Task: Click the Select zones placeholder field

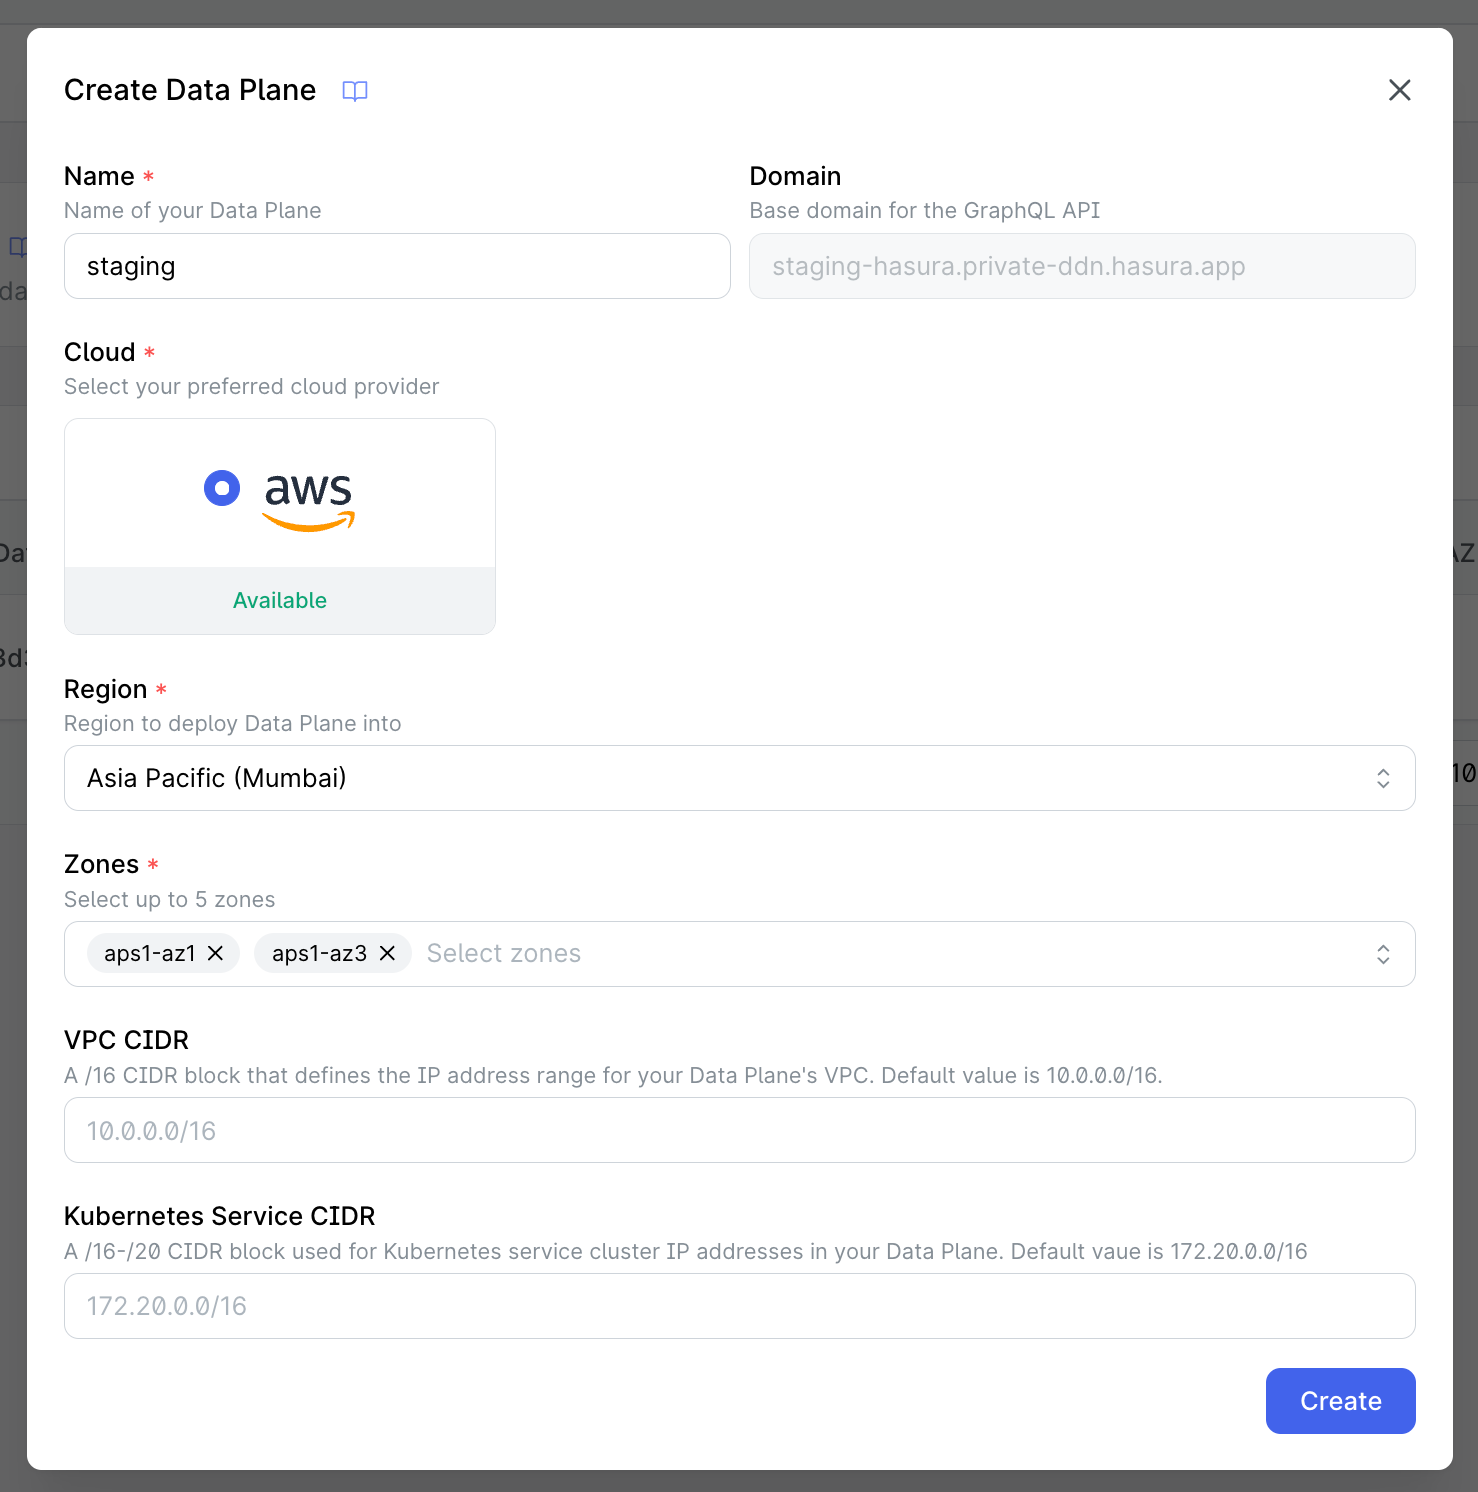Action: [503, 954]
